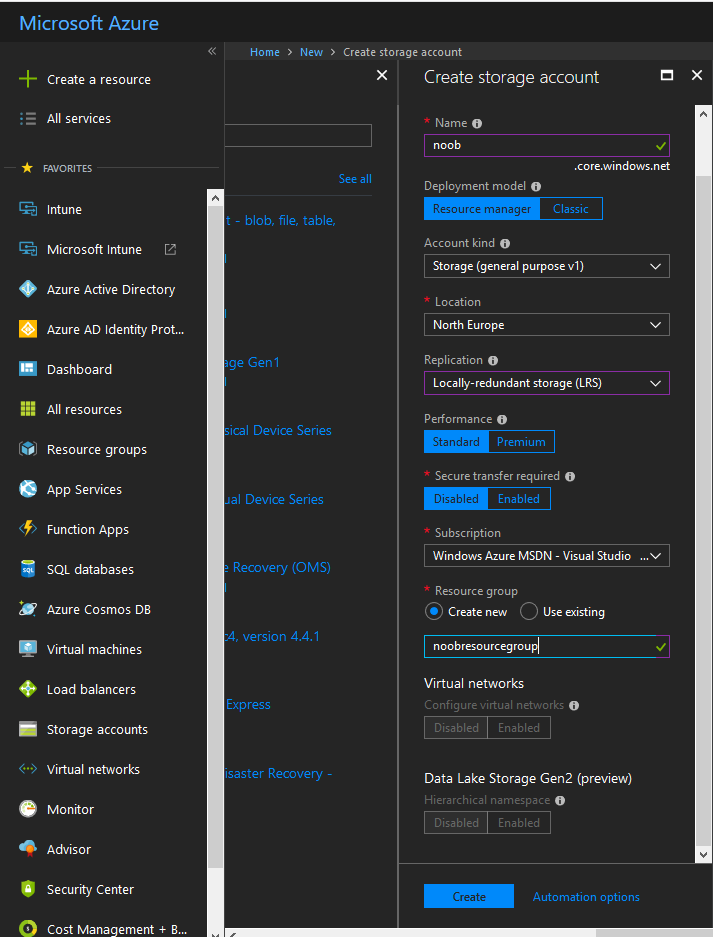This screenshot has height=937, width=713.
Task: Open the Storage accounts icon
Action: point(27,729)
